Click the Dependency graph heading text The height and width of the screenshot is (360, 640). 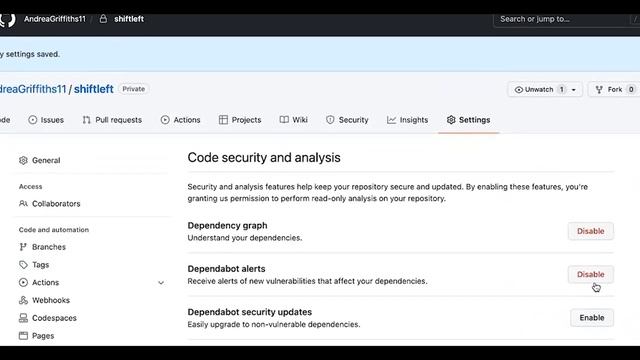click(x=227, y=226)
